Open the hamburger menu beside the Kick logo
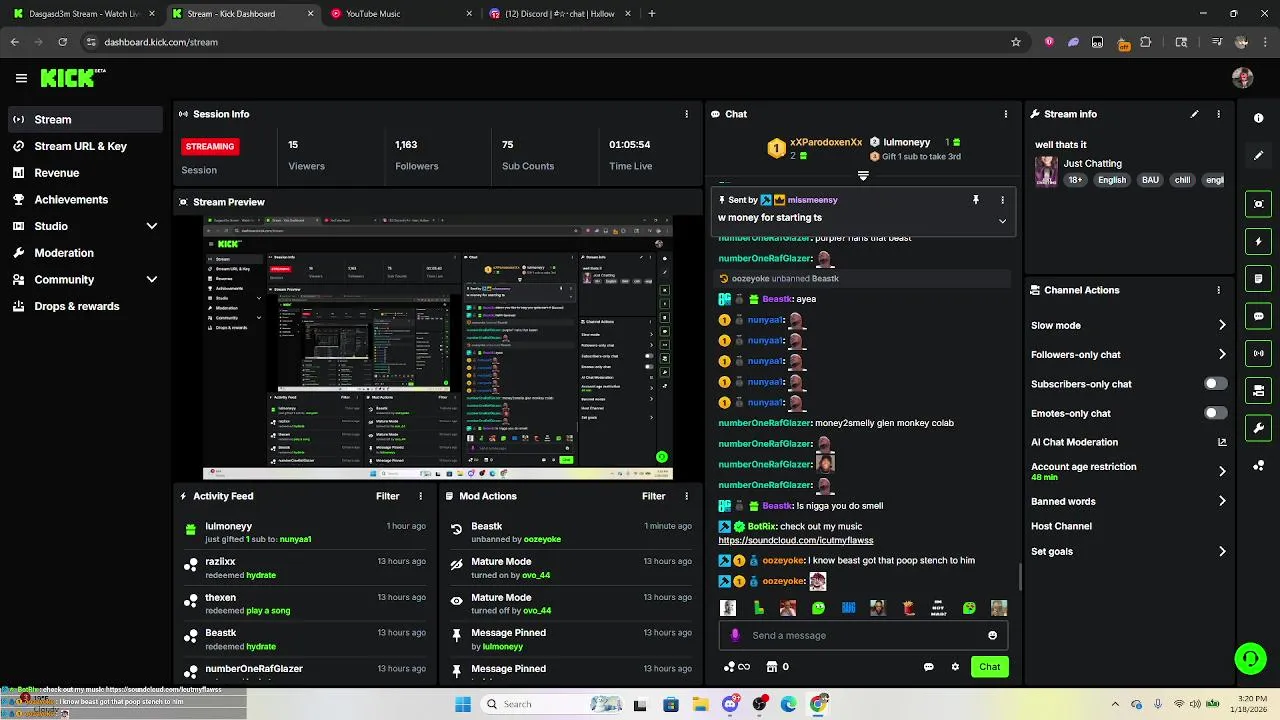Viewport: 1280px width, 720px height. click(x=21, y=78)
